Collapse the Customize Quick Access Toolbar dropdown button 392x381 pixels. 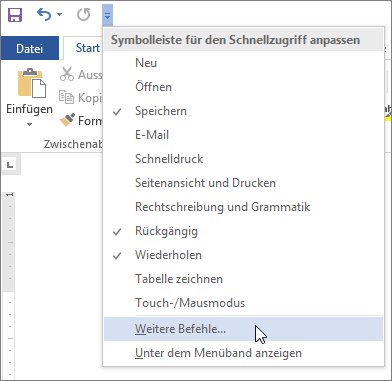(108, 15)
